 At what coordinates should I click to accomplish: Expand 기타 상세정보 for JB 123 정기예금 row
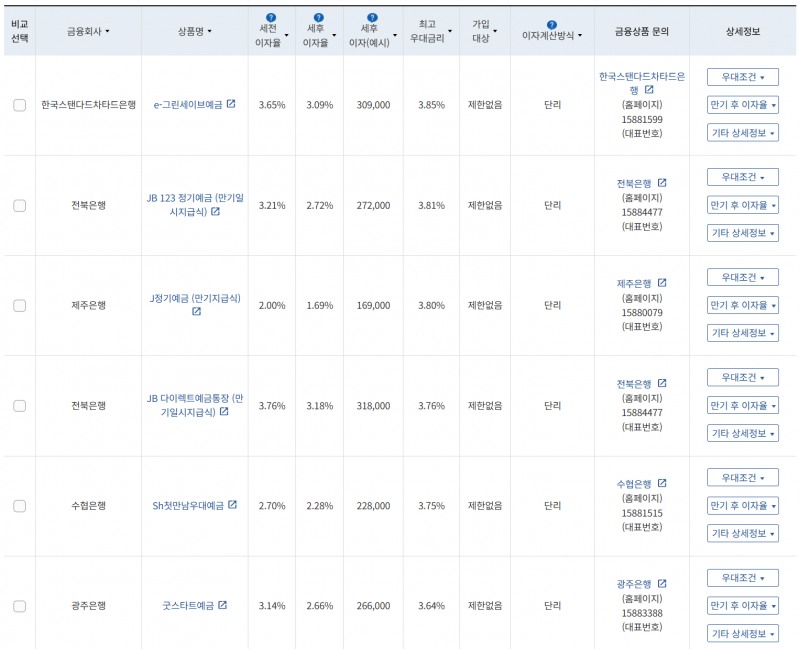[x=742, y=233]
